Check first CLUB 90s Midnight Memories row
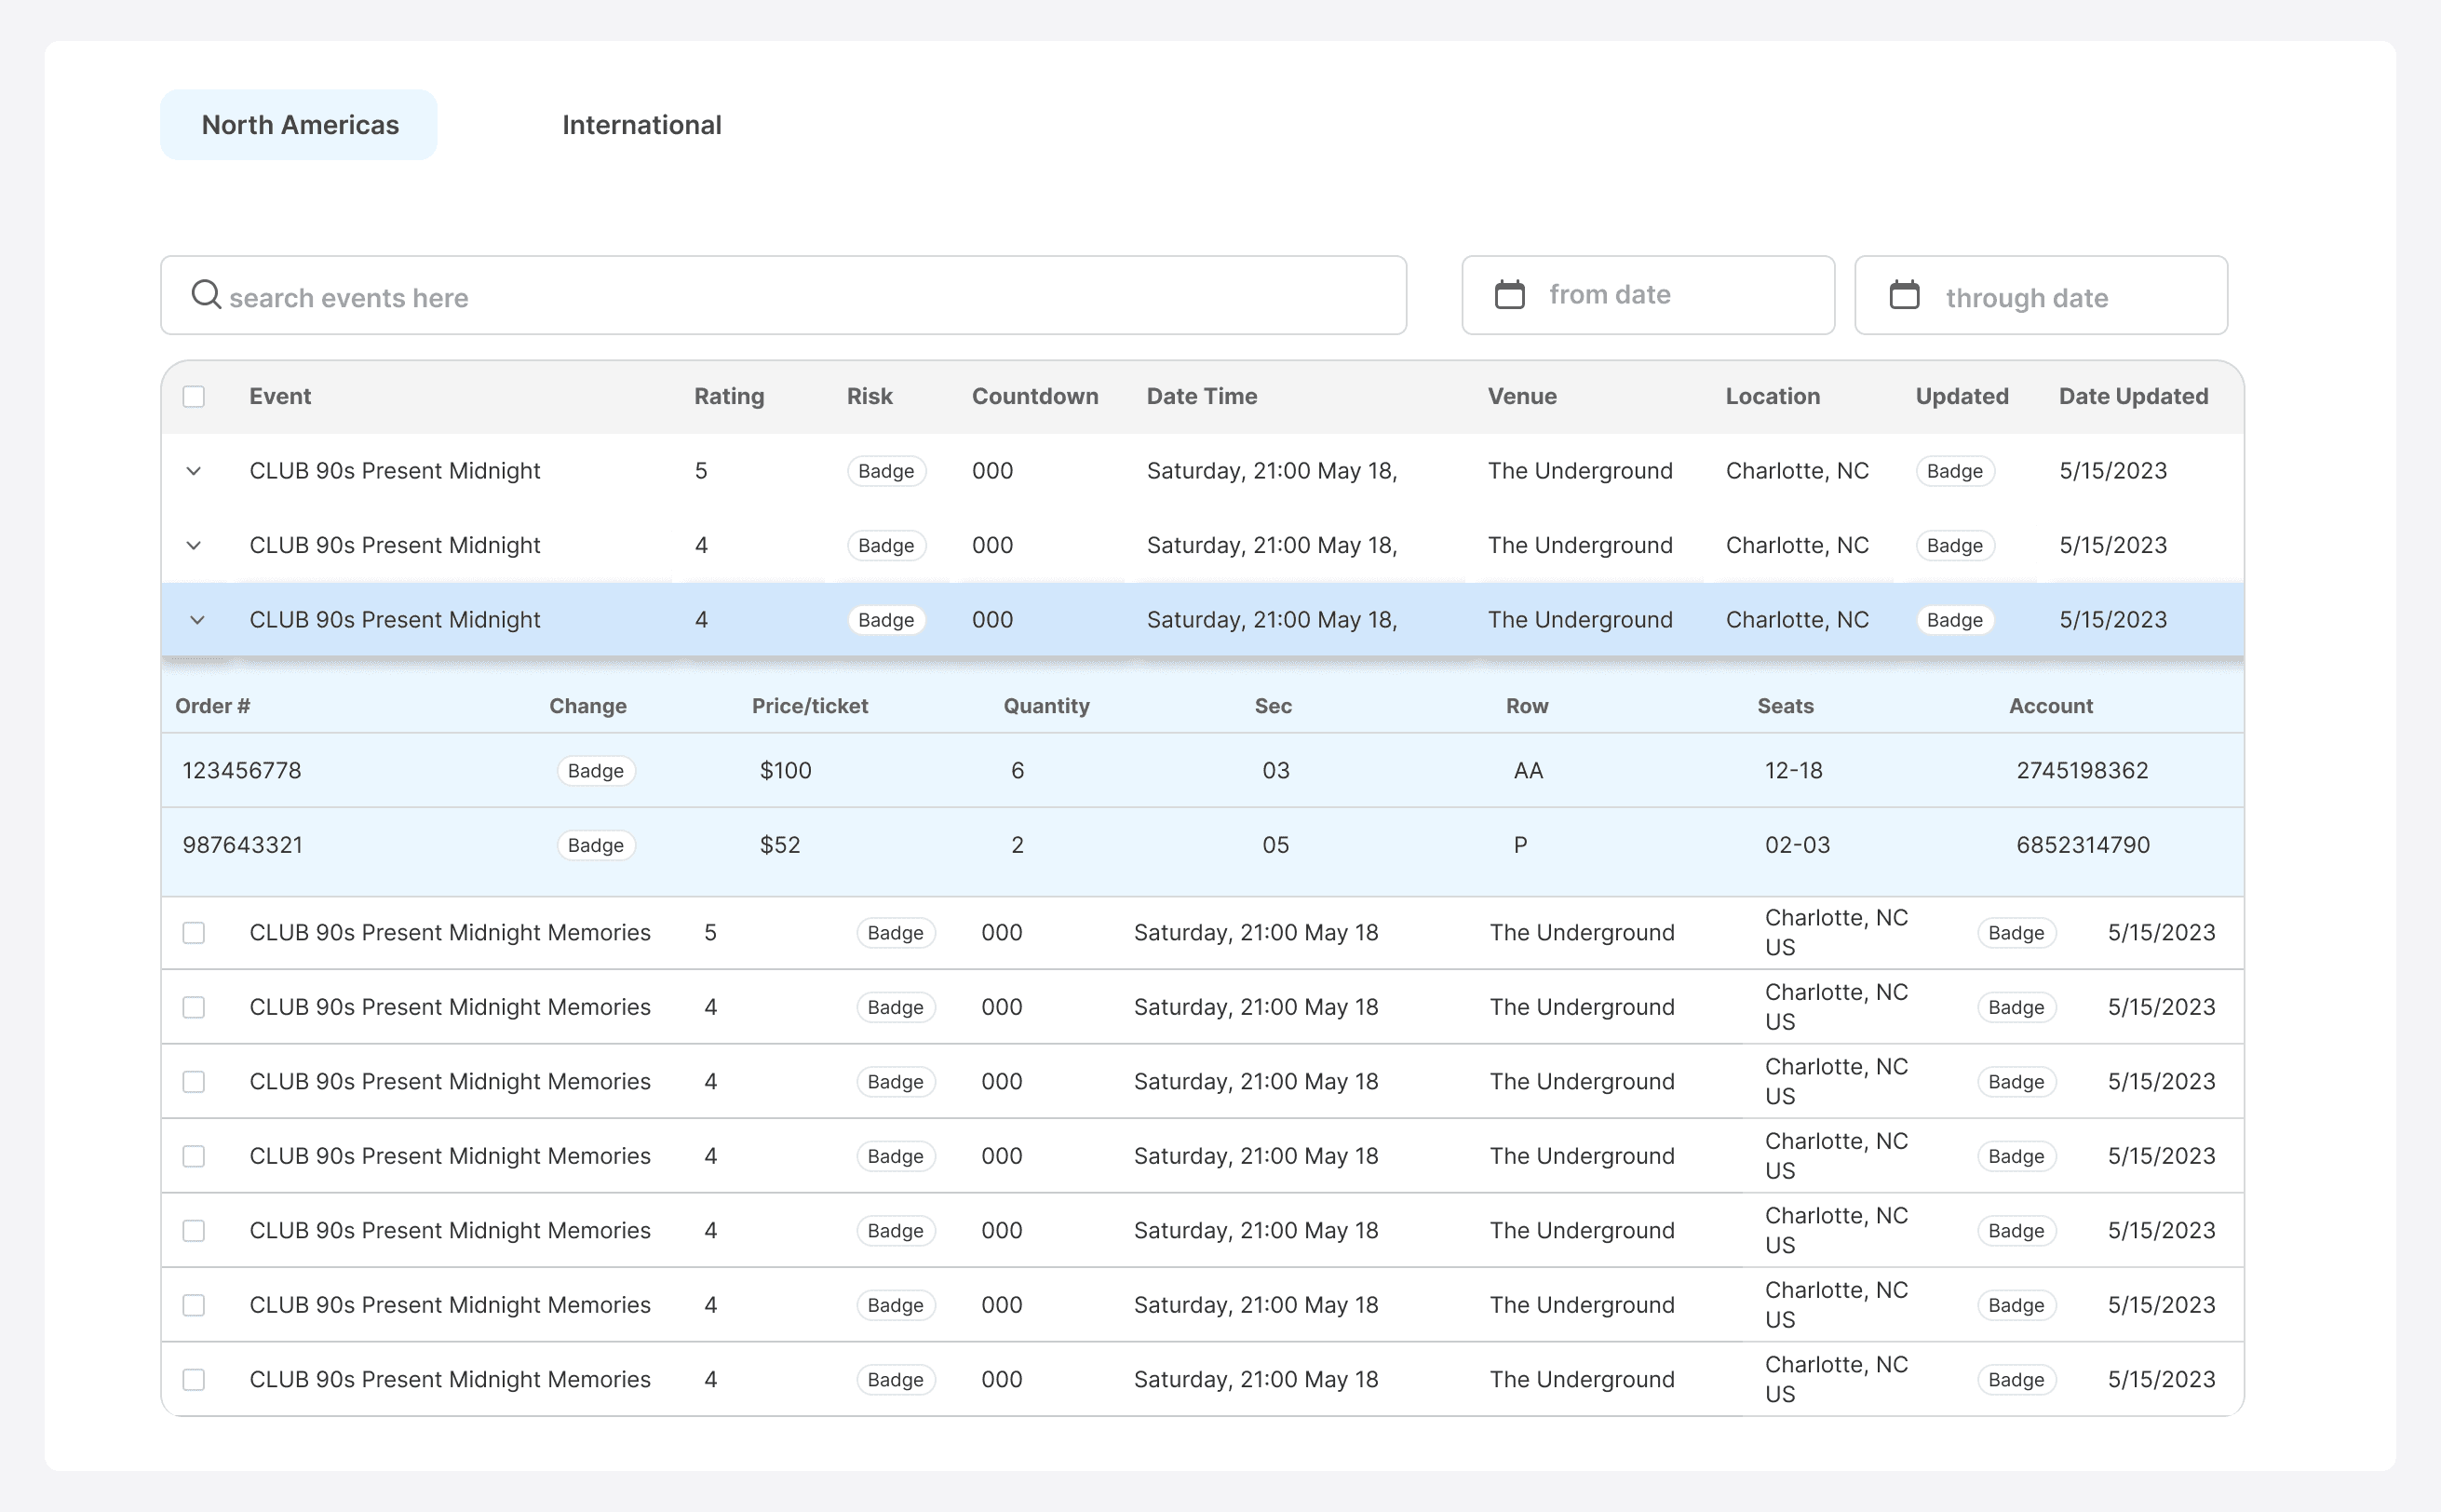Image resolution: width=2441 pixels, height=1512 pixels. pos(194,933)
